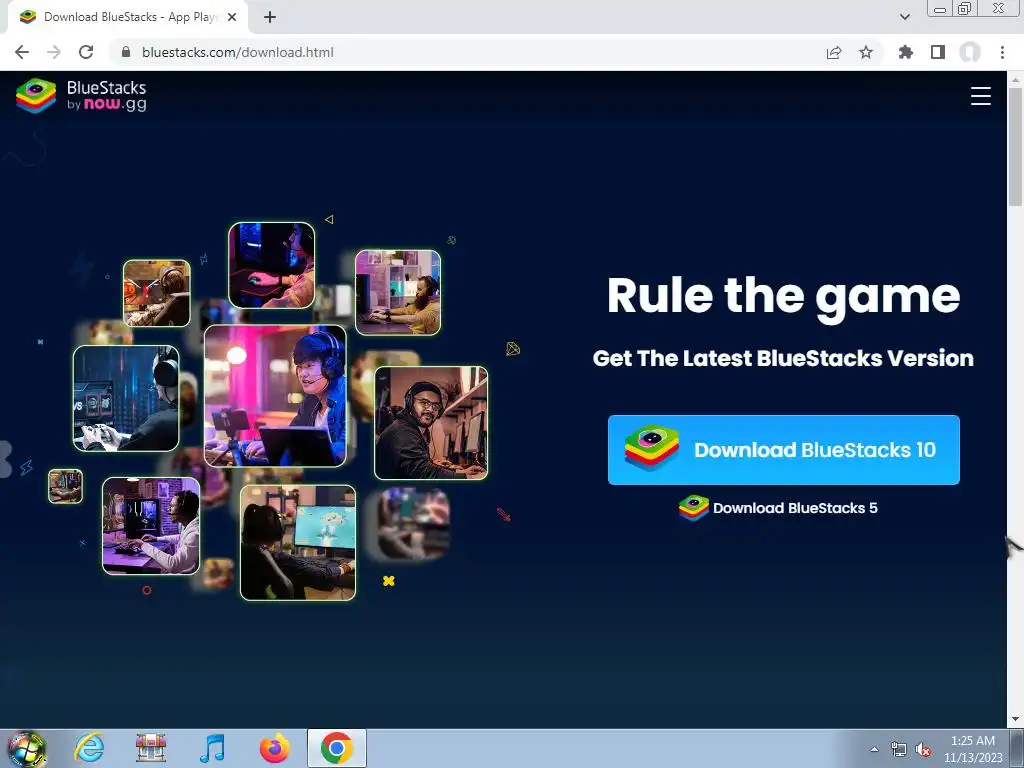The image size is (1024, 768).
Task: Launch Internet Explorer from the taskbar
Action: [89, 748]
